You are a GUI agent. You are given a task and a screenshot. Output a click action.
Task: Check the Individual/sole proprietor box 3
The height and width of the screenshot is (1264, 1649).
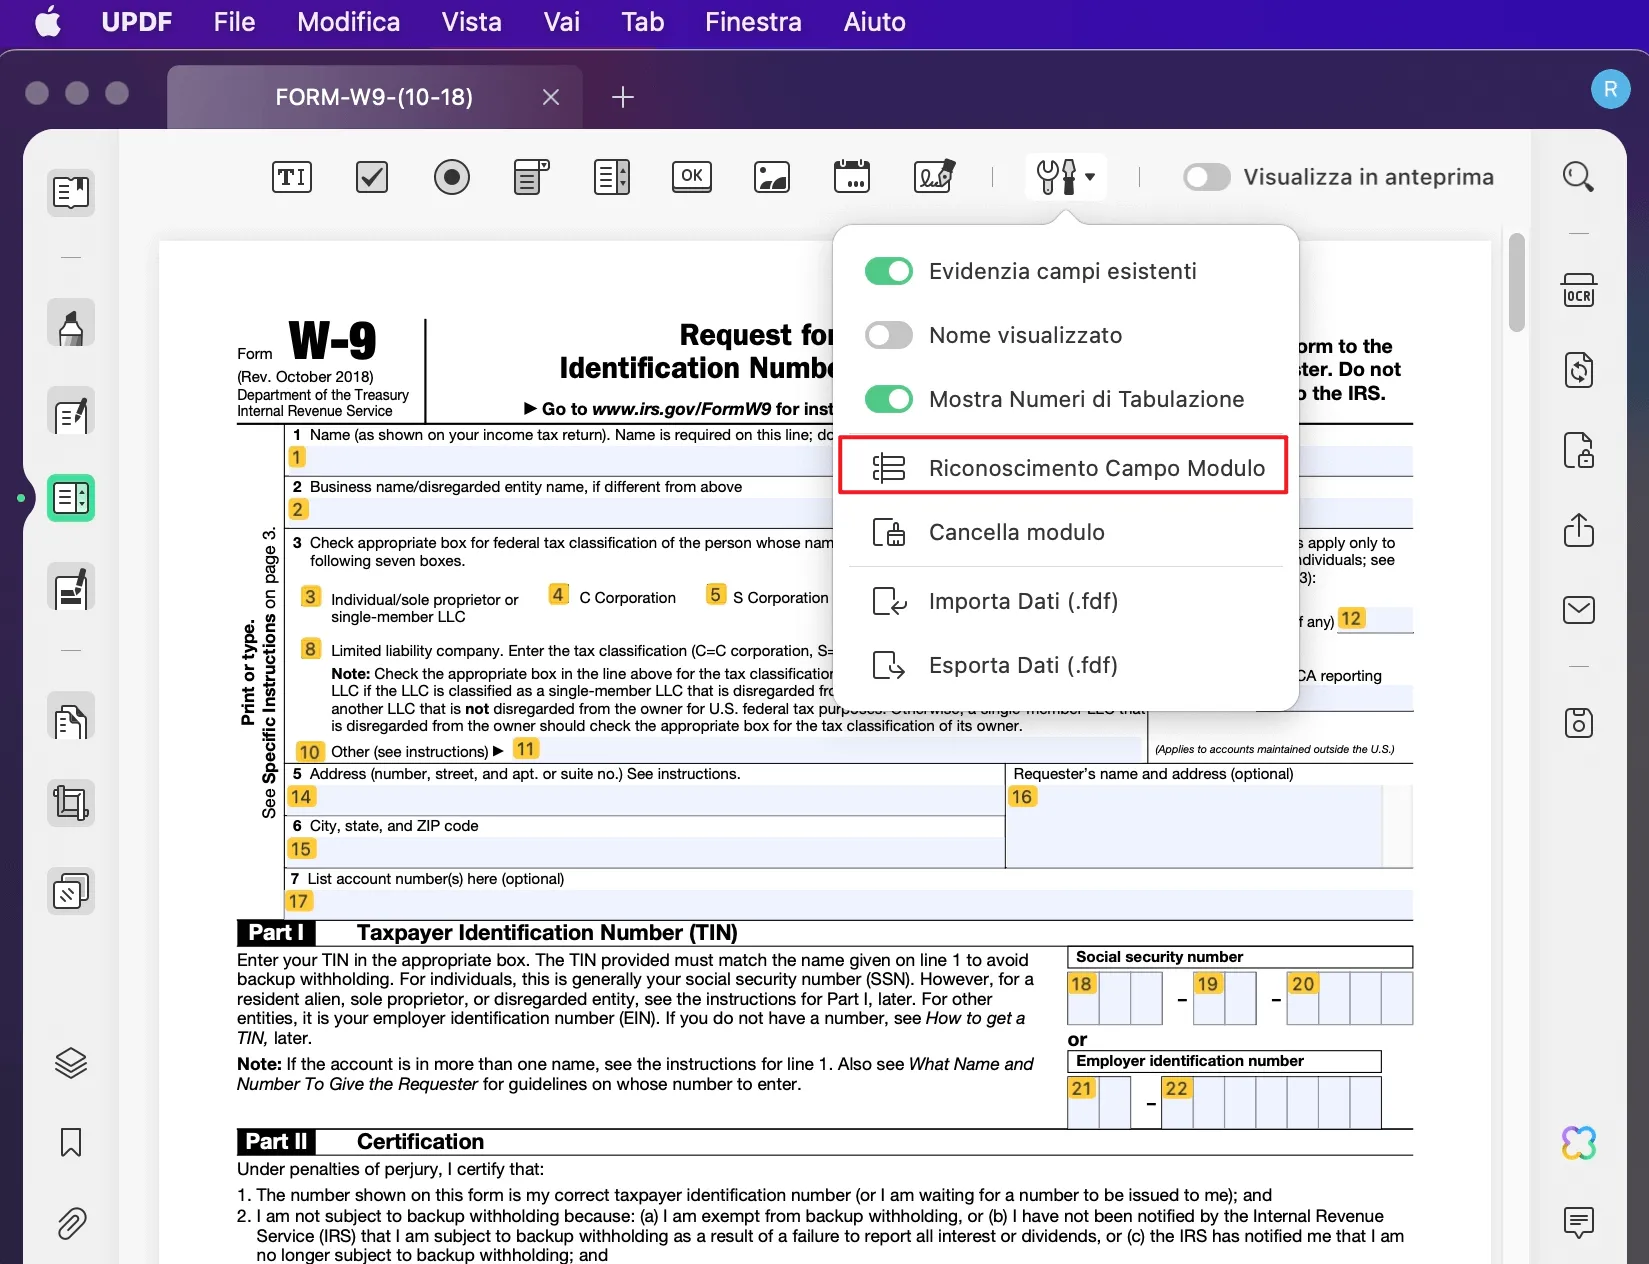point(311,597)
